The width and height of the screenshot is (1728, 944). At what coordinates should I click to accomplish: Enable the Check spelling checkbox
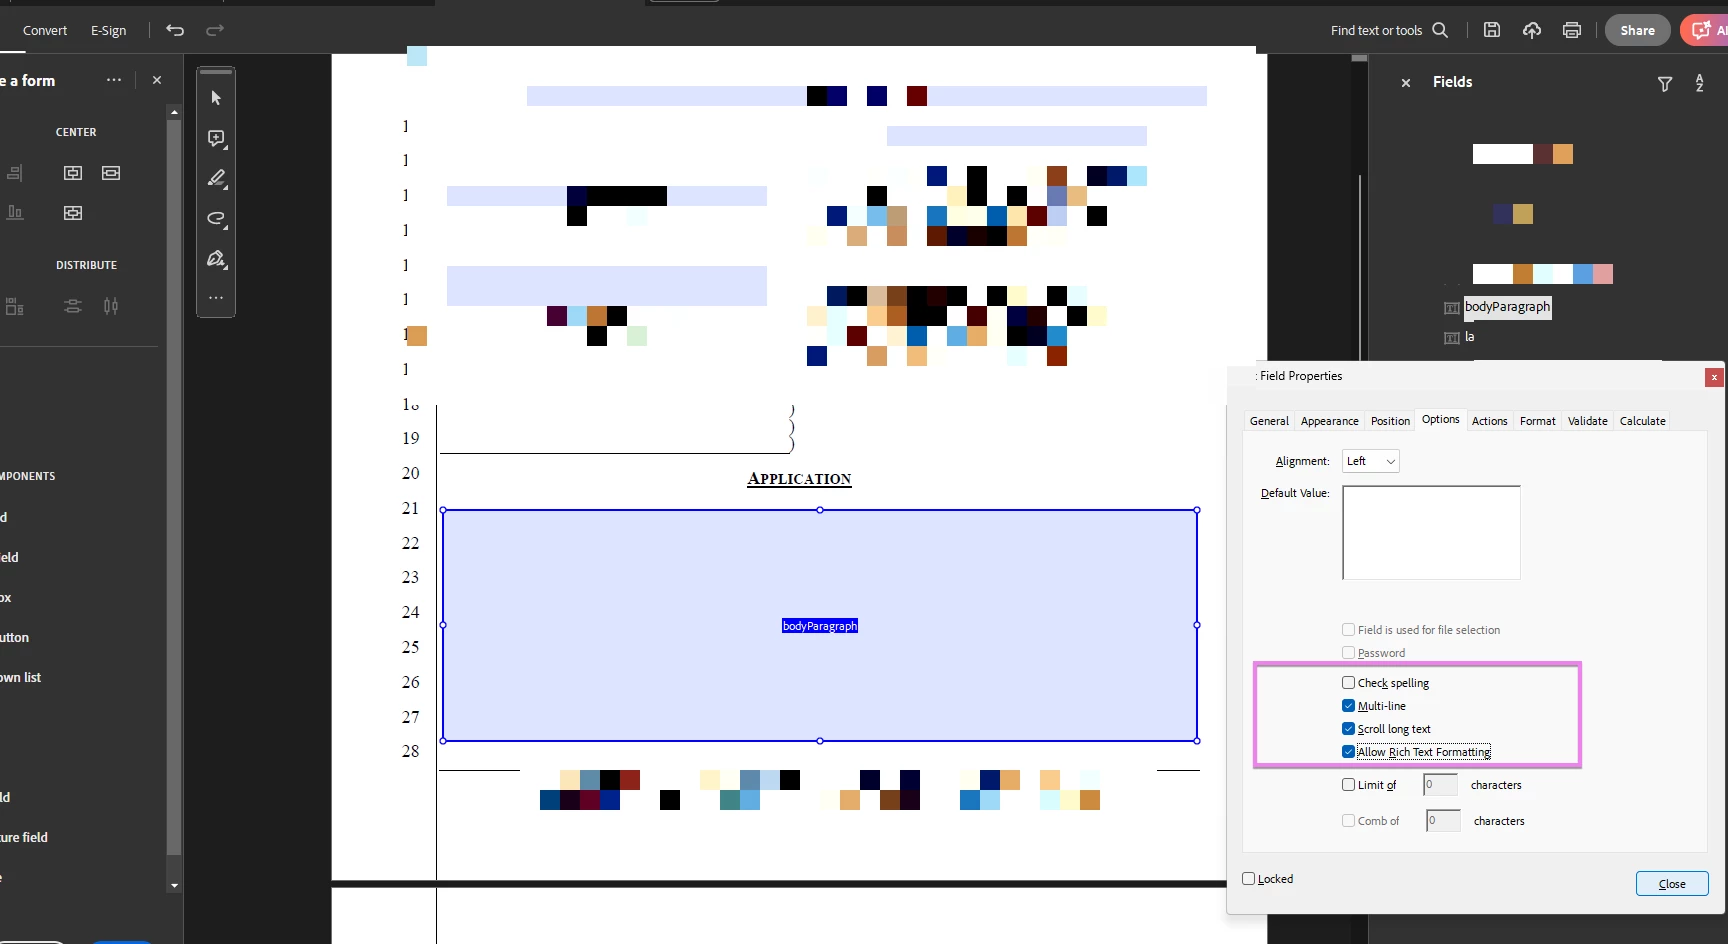(x=1348, y=683)
